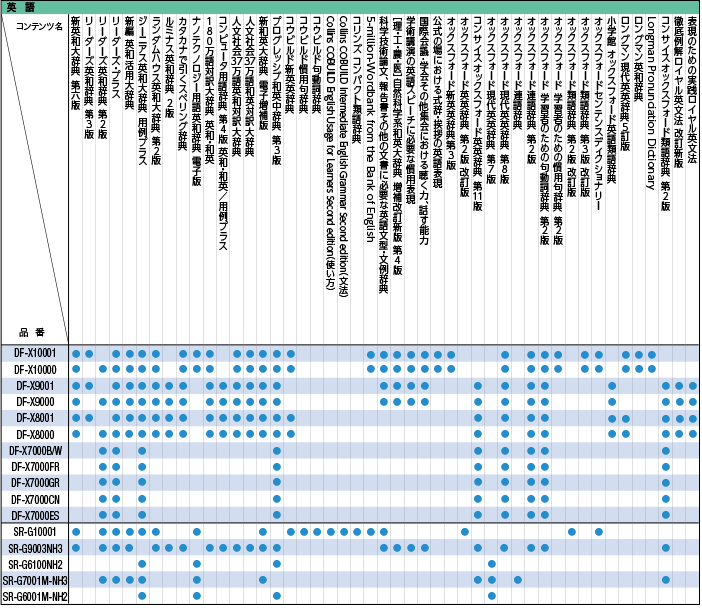This screenshot has width=702, height=616.
Task: Select the 品番 header label
Action: click(x=32, y=332)
